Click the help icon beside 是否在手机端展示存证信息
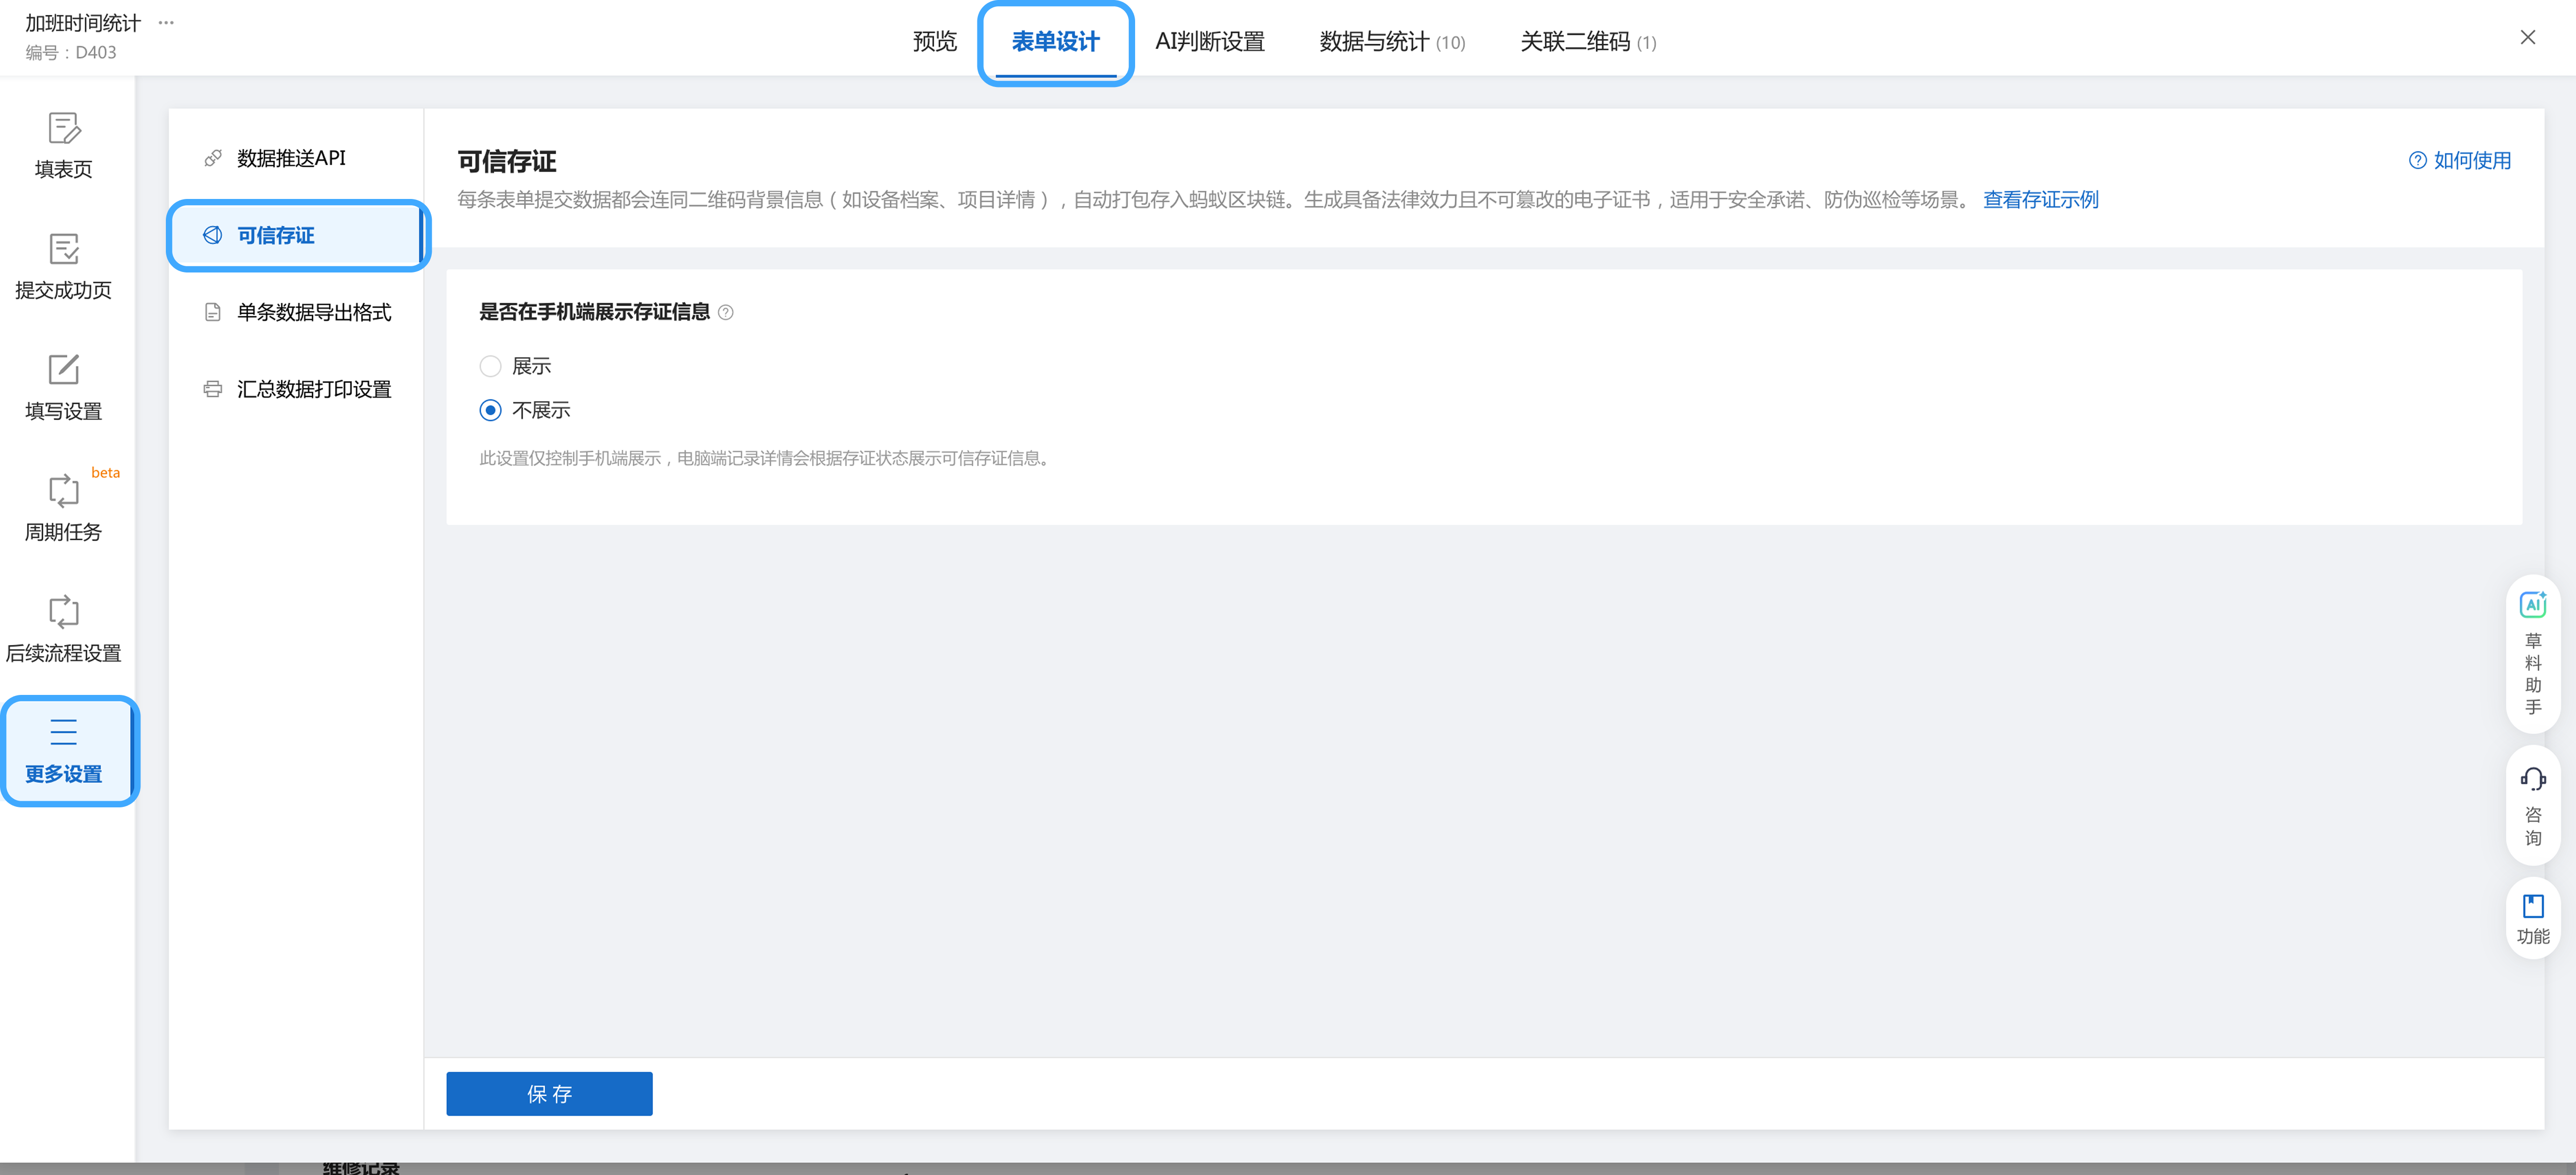 point(726,313)
